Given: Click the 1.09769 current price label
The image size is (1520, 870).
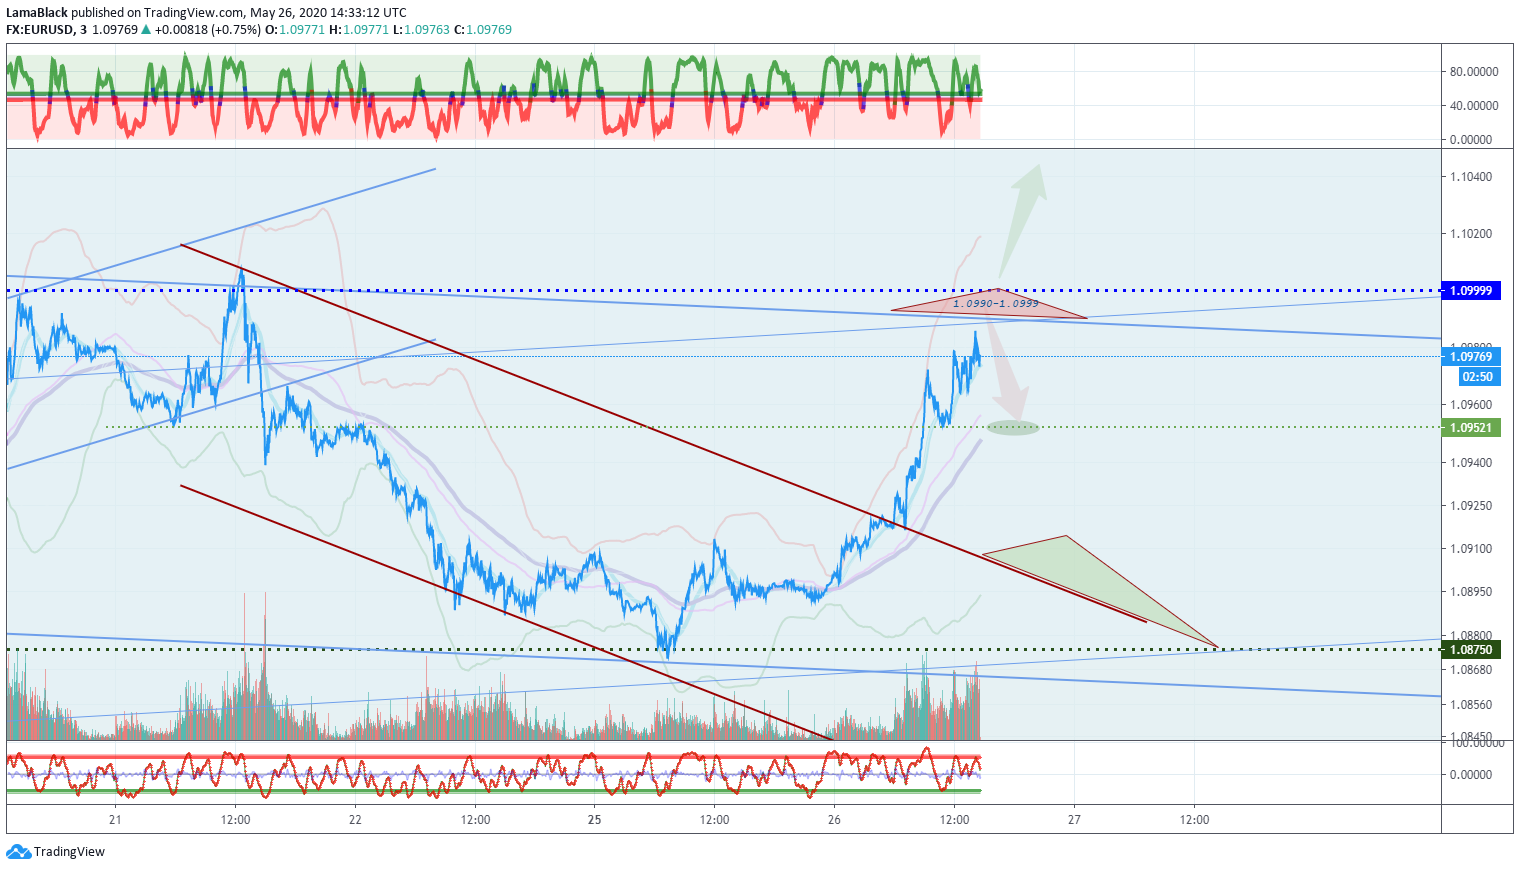Looking at the screenshot, I should (1471, 357).
